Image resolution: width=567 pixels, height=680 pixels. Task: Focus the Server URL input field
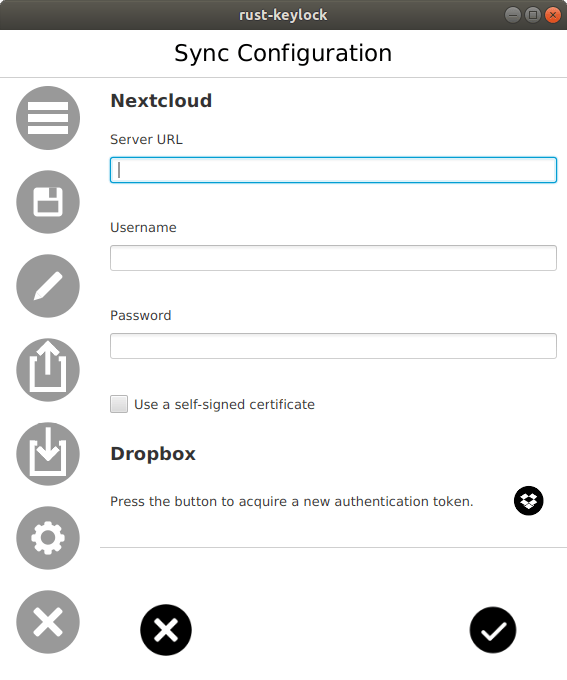333,170
